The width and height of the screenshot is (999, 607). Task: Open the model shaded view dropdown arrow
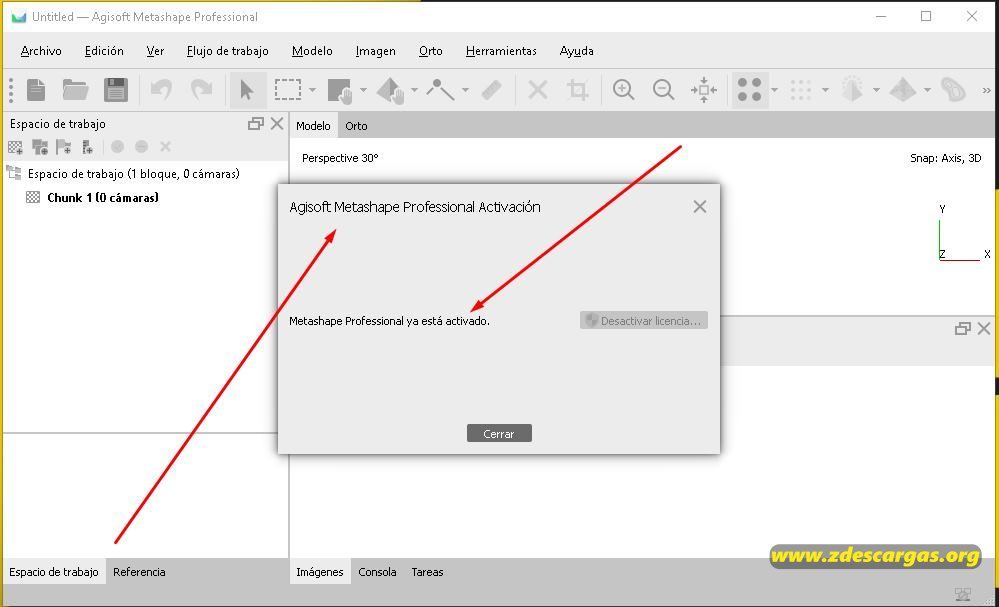click(876, 90)
